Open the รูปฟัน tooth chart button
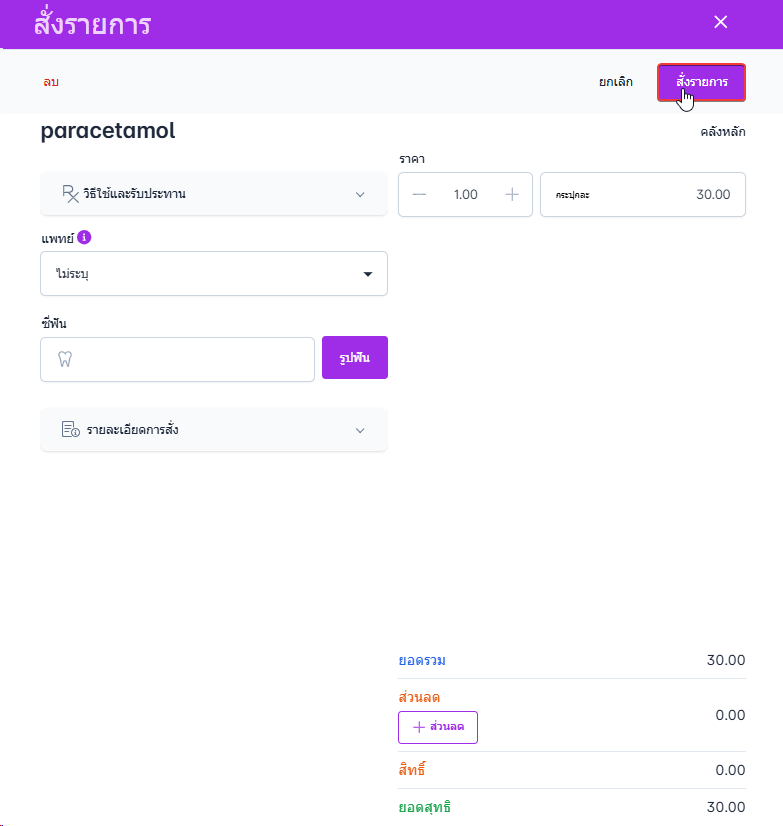Viewport: 783px width, 826px height. 355,358
